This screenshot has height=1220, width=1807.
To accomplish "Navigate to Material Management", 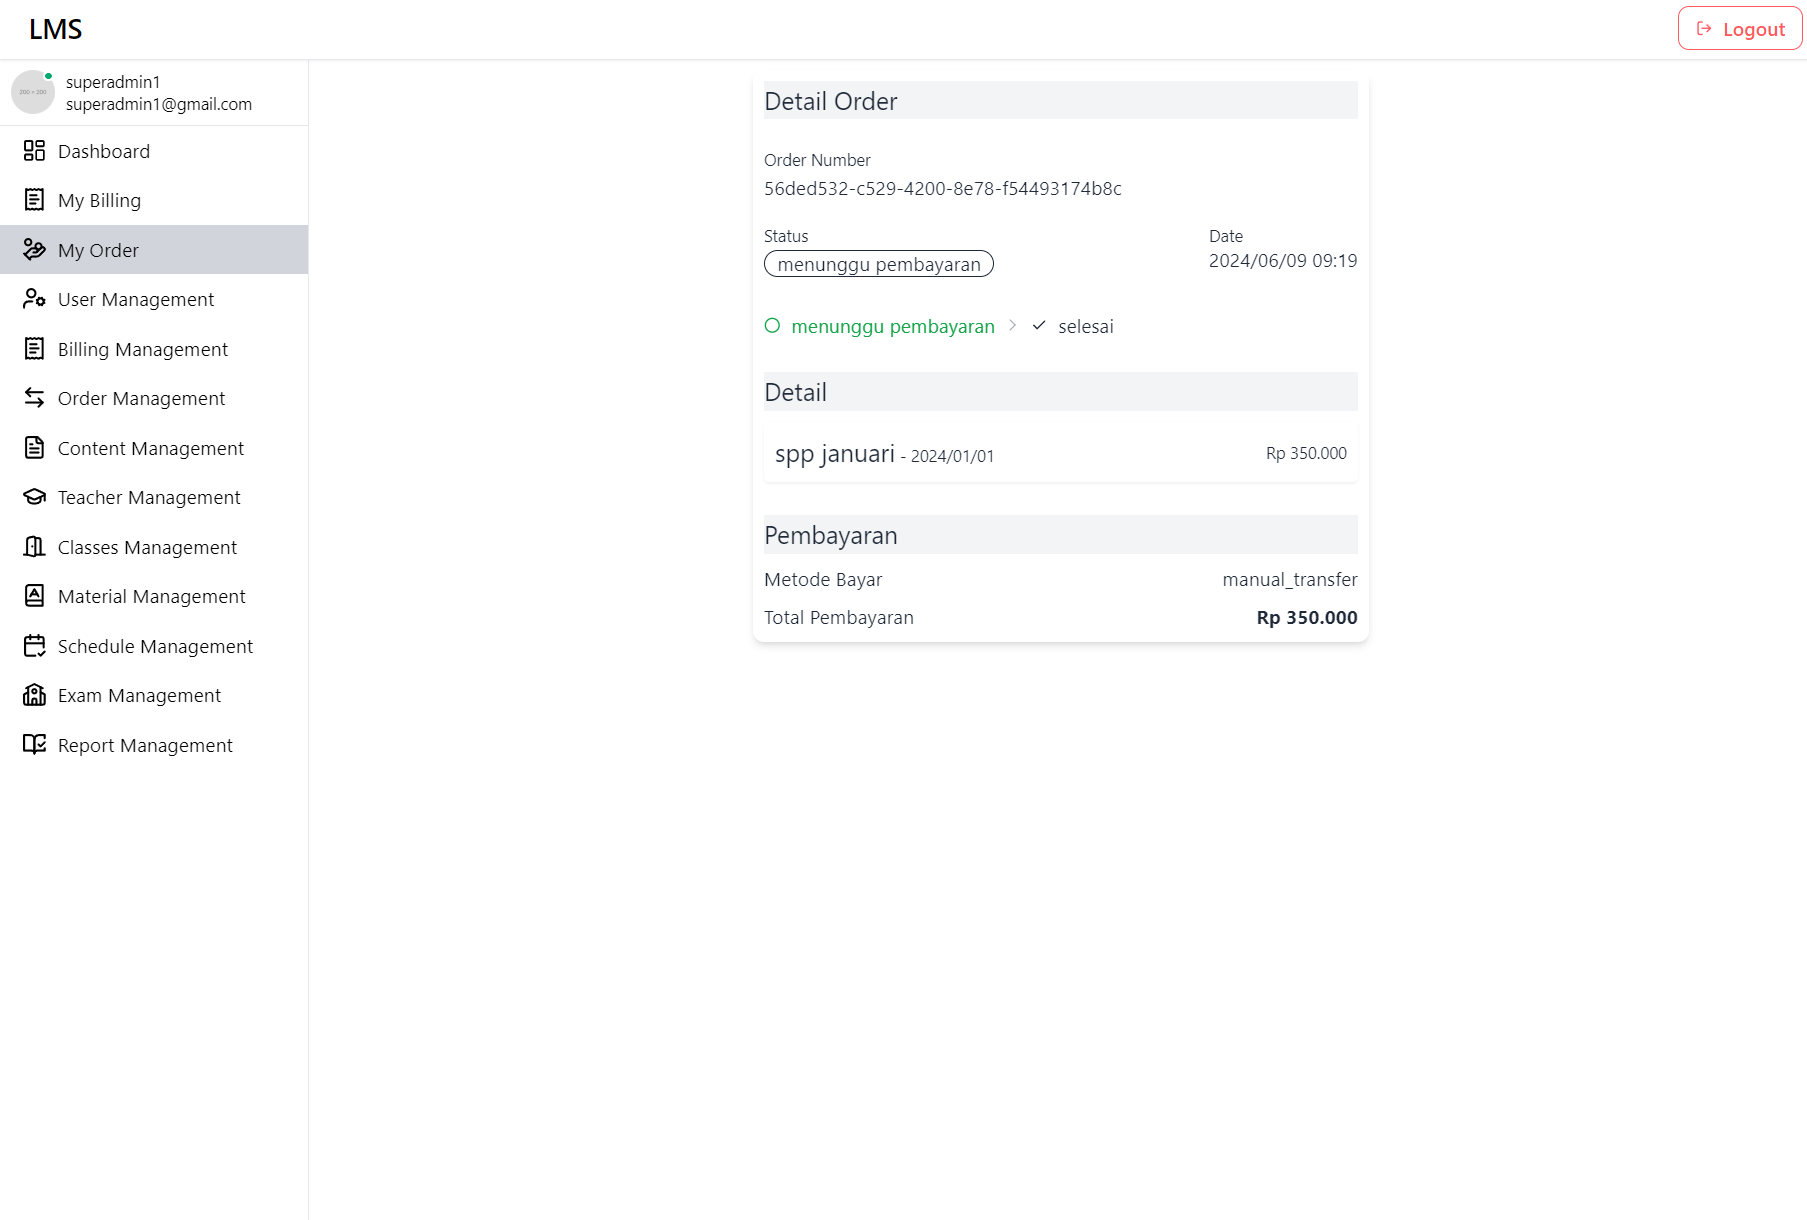I will point(154,596).
